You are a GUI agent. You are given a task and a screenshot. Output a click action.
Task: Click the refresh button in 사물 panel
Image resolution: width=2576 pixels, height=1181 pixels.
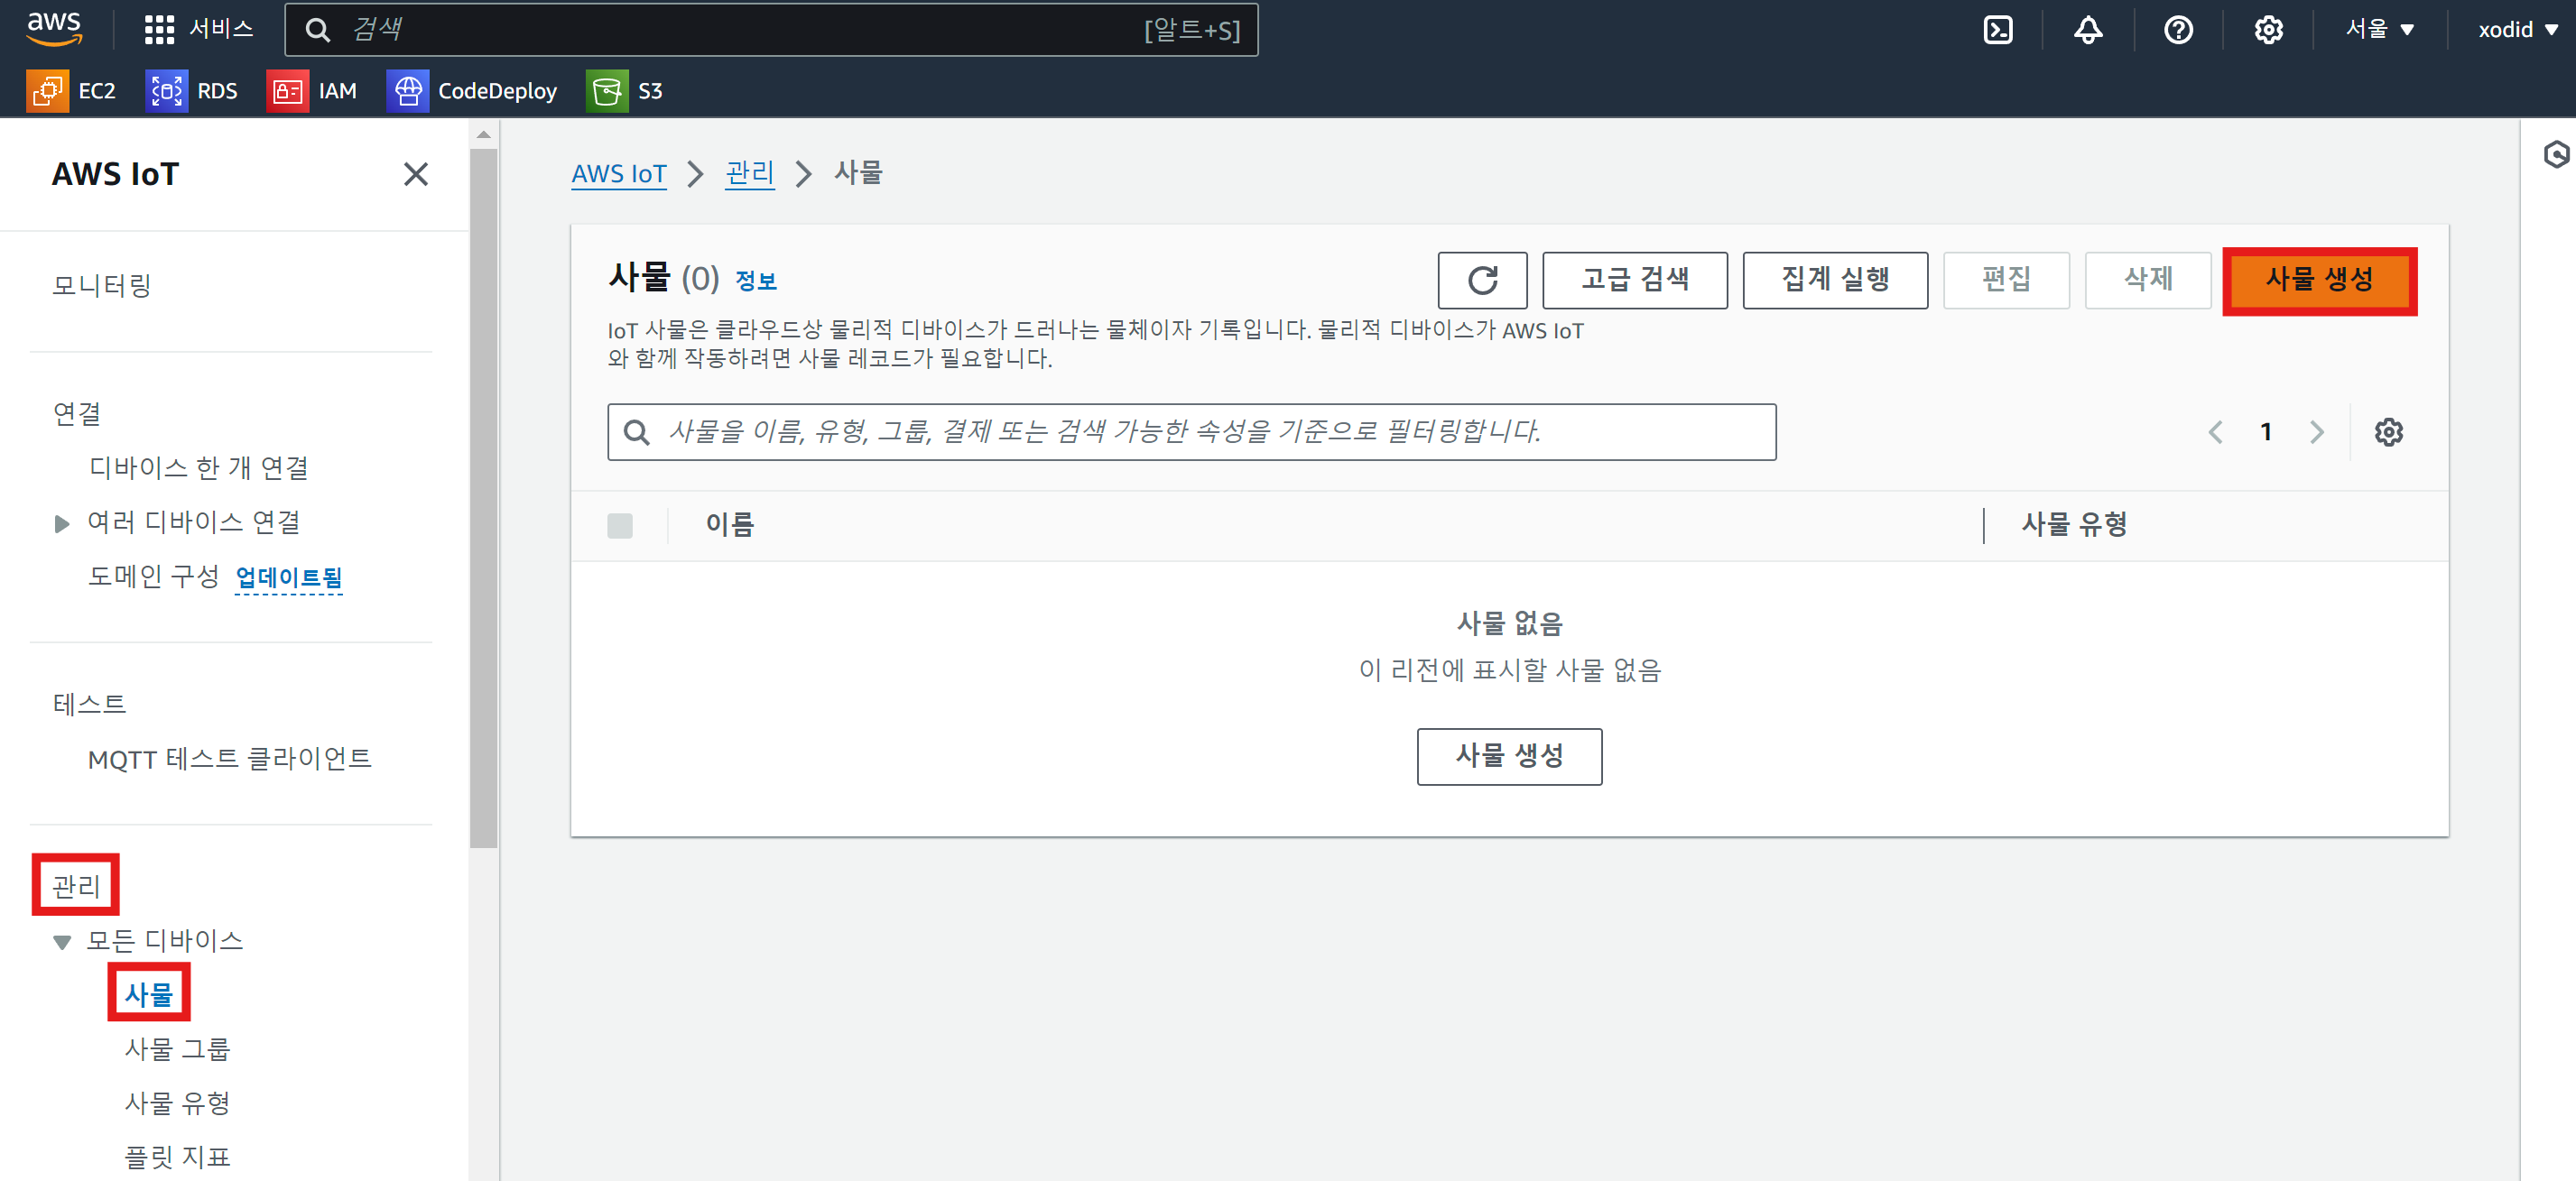pyautogui.click(x=1481, y=280)
